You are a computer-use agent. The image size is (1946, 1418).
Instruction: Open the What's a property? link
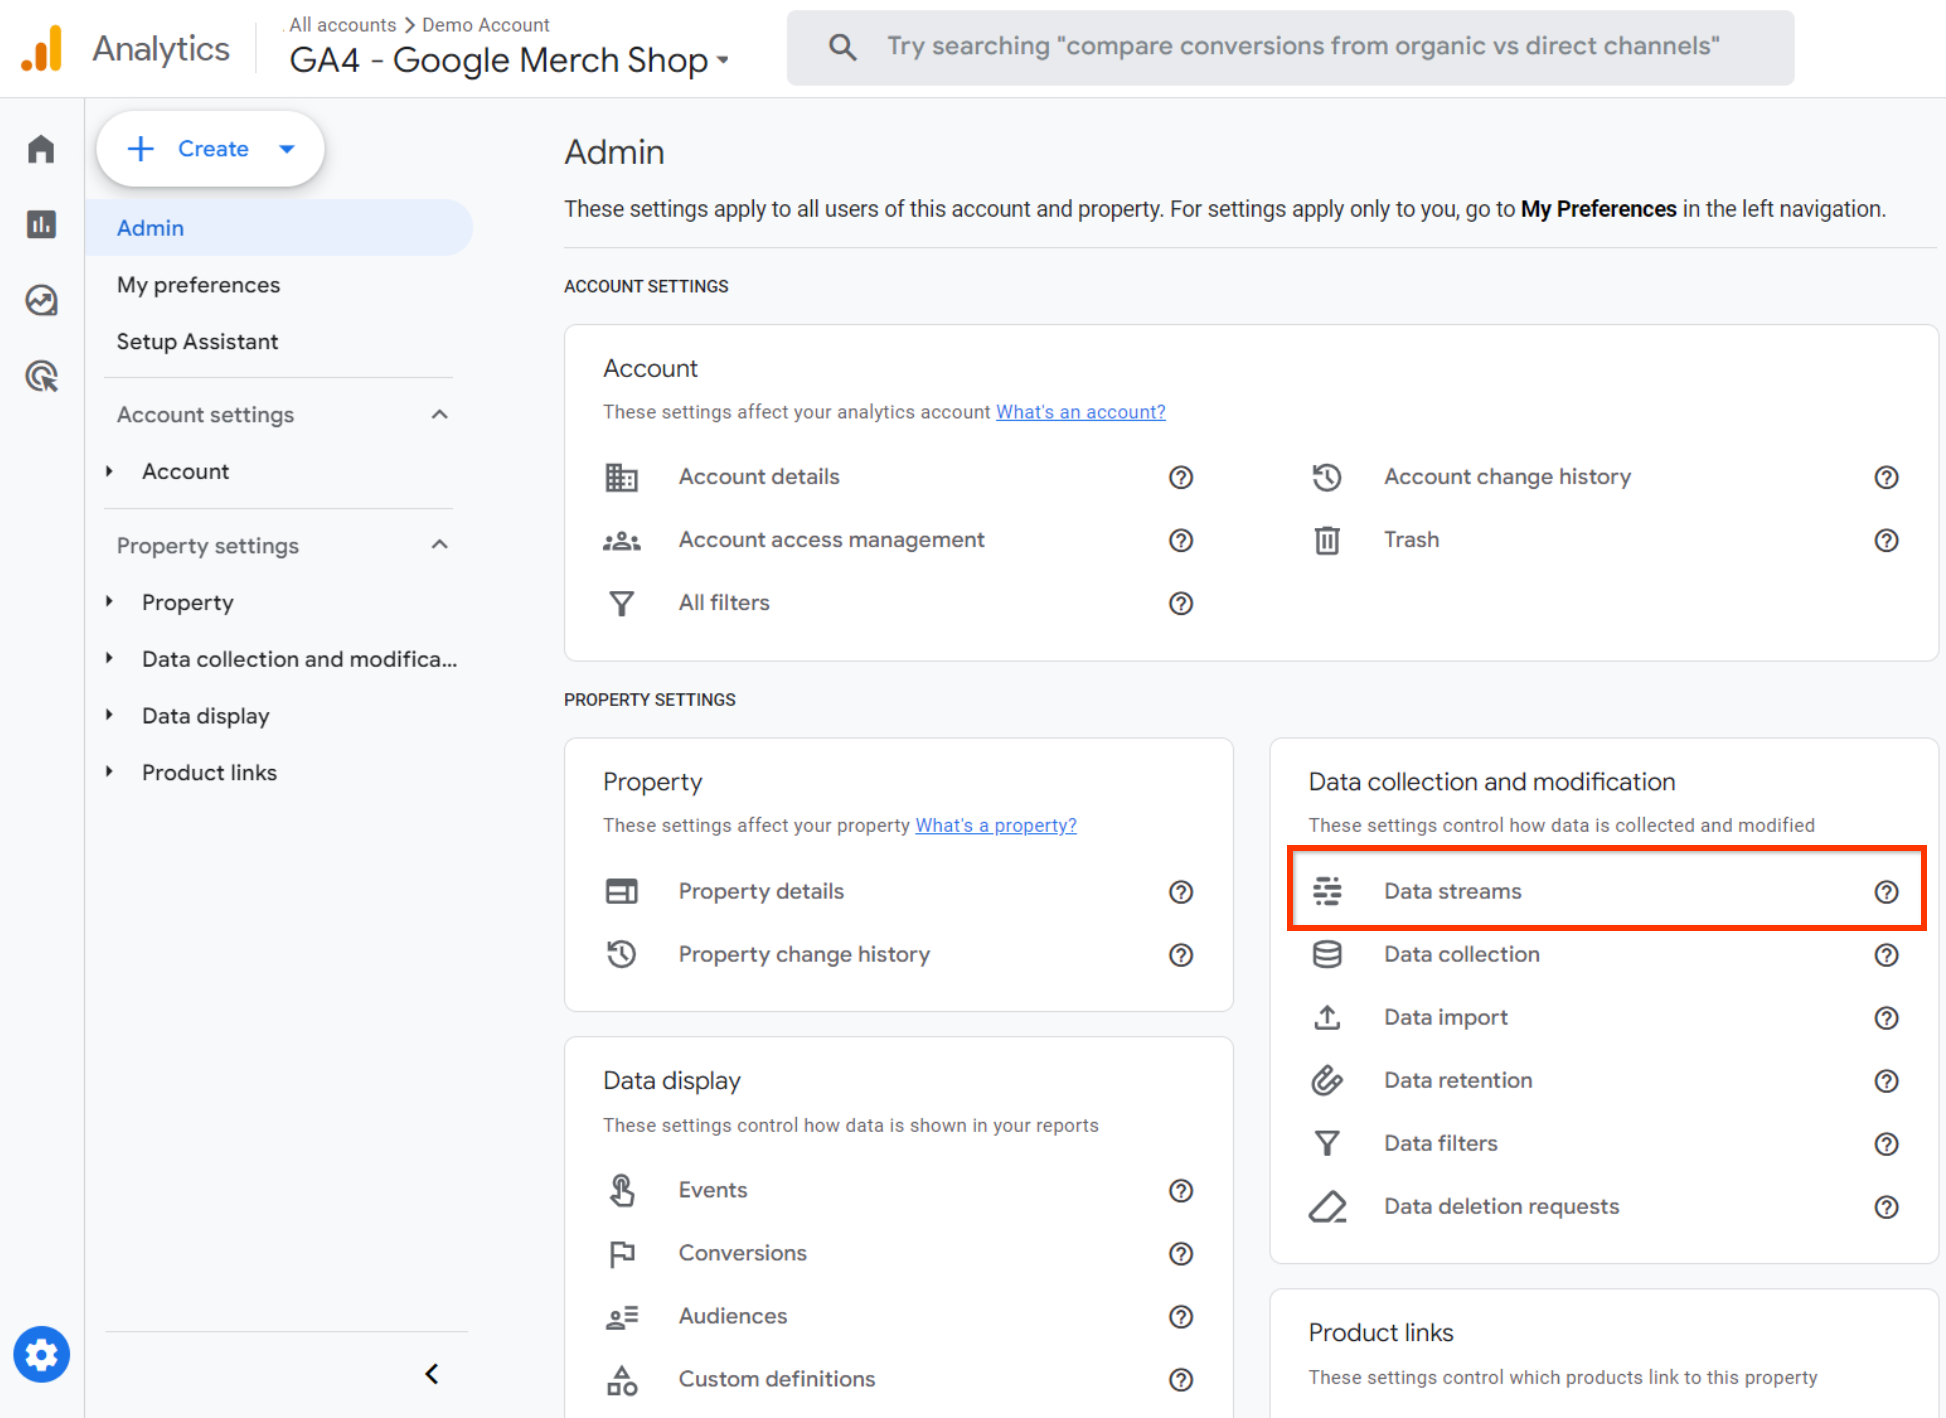pyautogui.click(x=996, y=826)
